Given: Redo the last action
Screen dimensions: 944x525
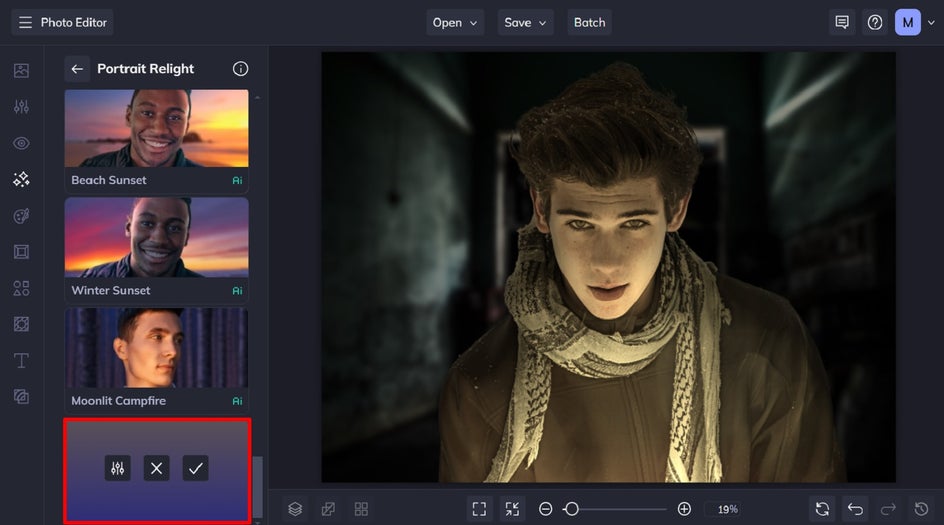Looking at the screenshot, I should tap(889, 509).
